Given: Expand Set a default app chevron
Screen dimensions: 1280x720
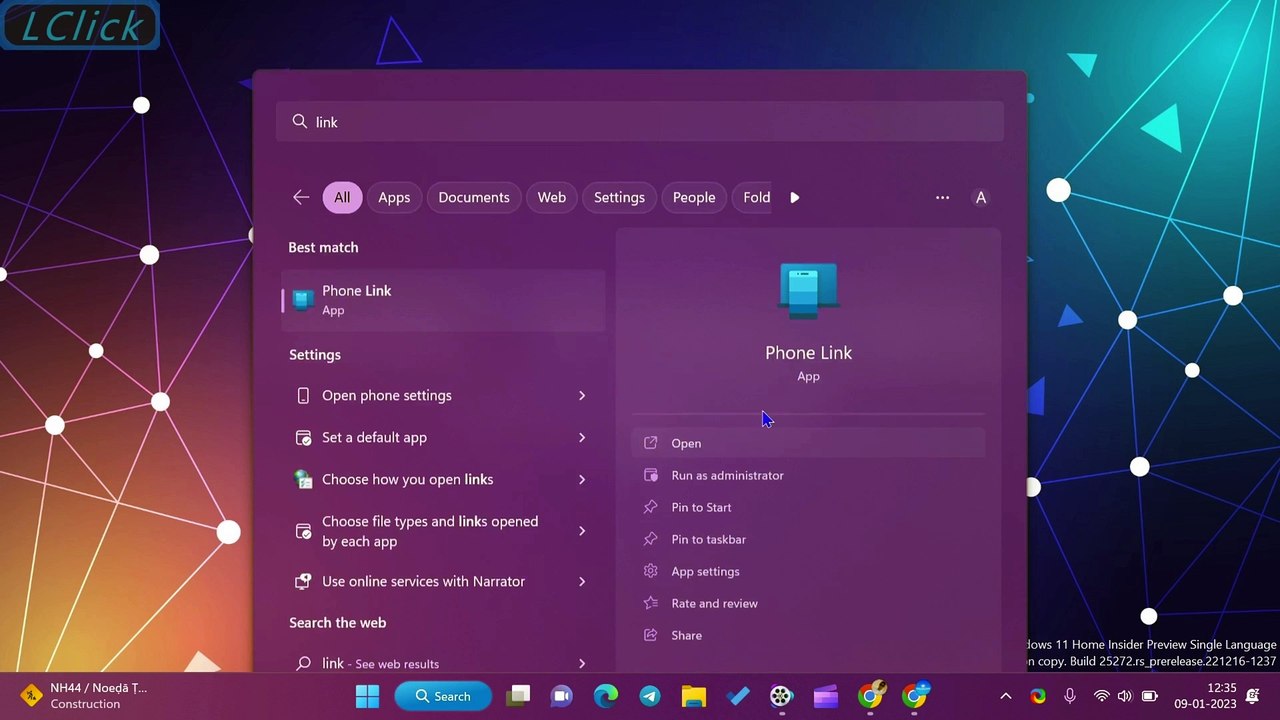Looking at the screenshot, I should [x=582, y=438].
